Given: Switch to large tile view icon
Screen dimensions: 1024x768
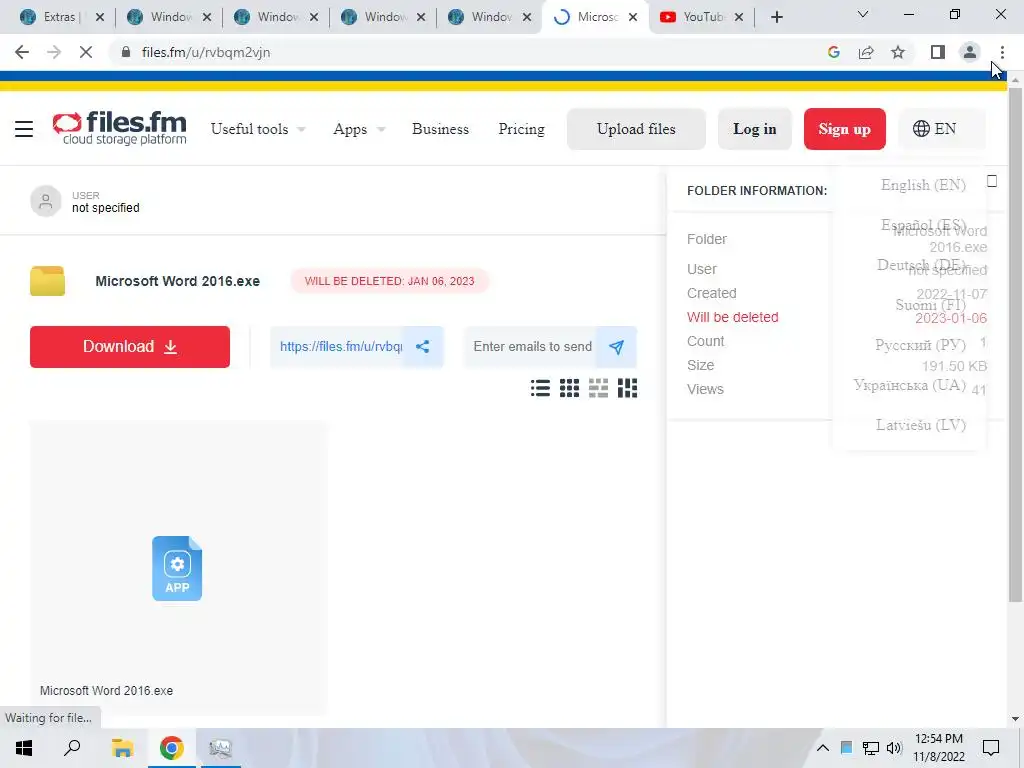Looking at the screenshot, I should pyautogui.click(x=598, y=388).
